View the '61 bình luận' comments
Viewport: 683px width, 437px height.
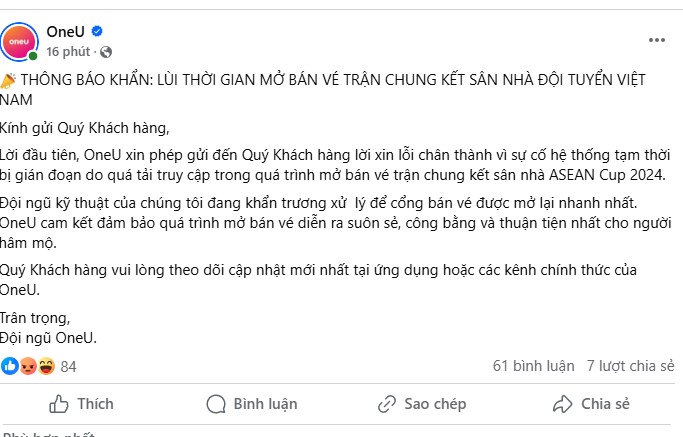[534, 366]
